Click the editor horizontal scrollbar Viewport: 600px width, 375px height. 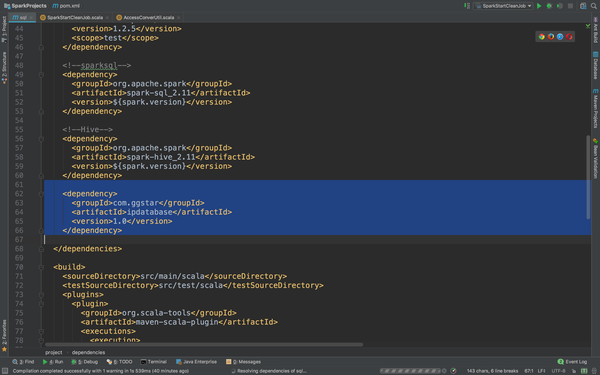tap(204, 344)
